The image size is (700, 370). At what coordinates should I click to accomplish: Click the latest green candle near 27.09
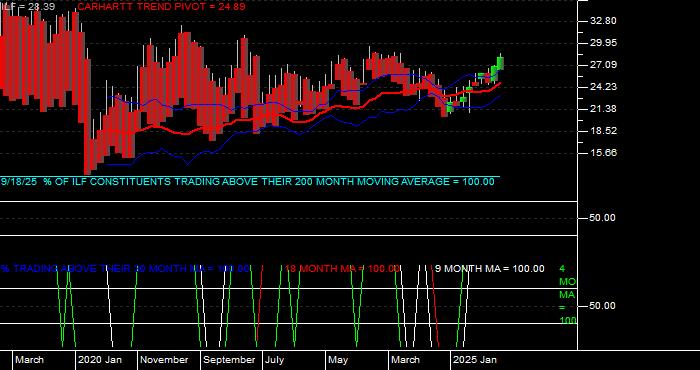500,62
